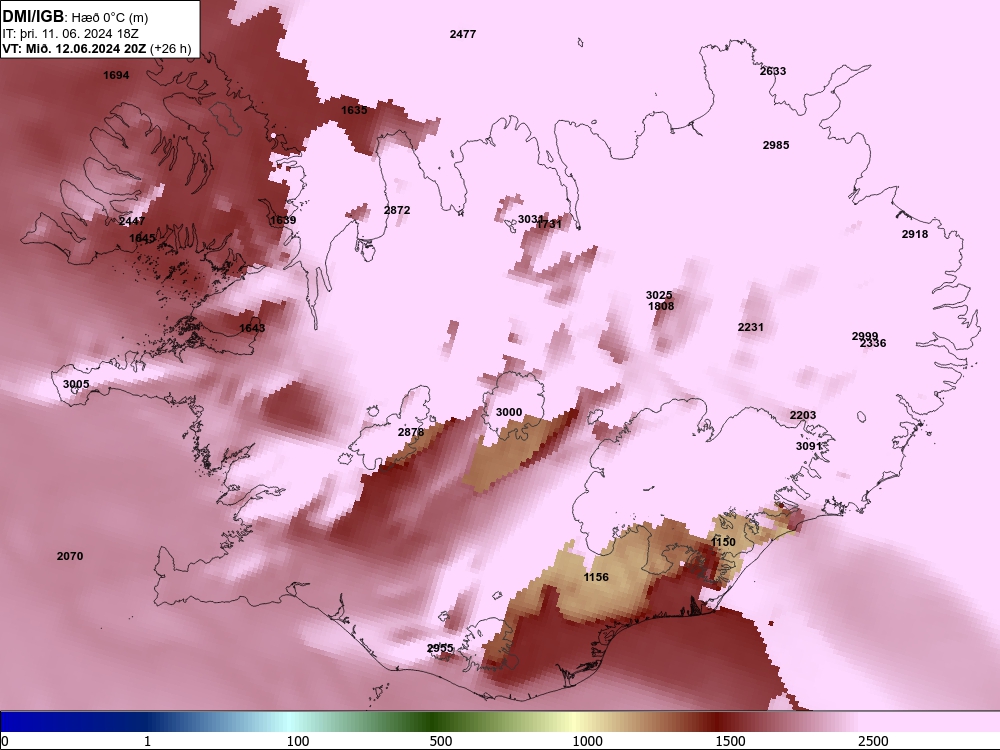Select the 3091 map label
The width and height of the screenshot is (1000, 750).
[809, 446]
